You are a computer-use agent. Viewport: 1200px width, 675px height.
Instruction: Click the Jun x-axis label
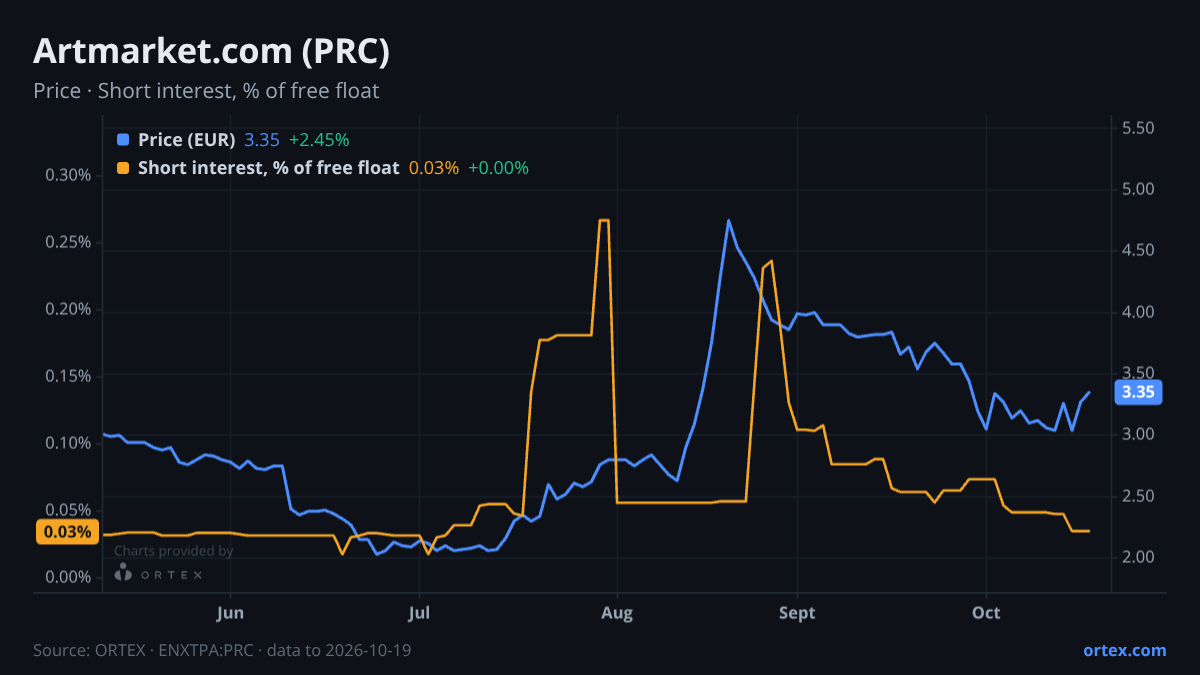(x=230, y=613)
